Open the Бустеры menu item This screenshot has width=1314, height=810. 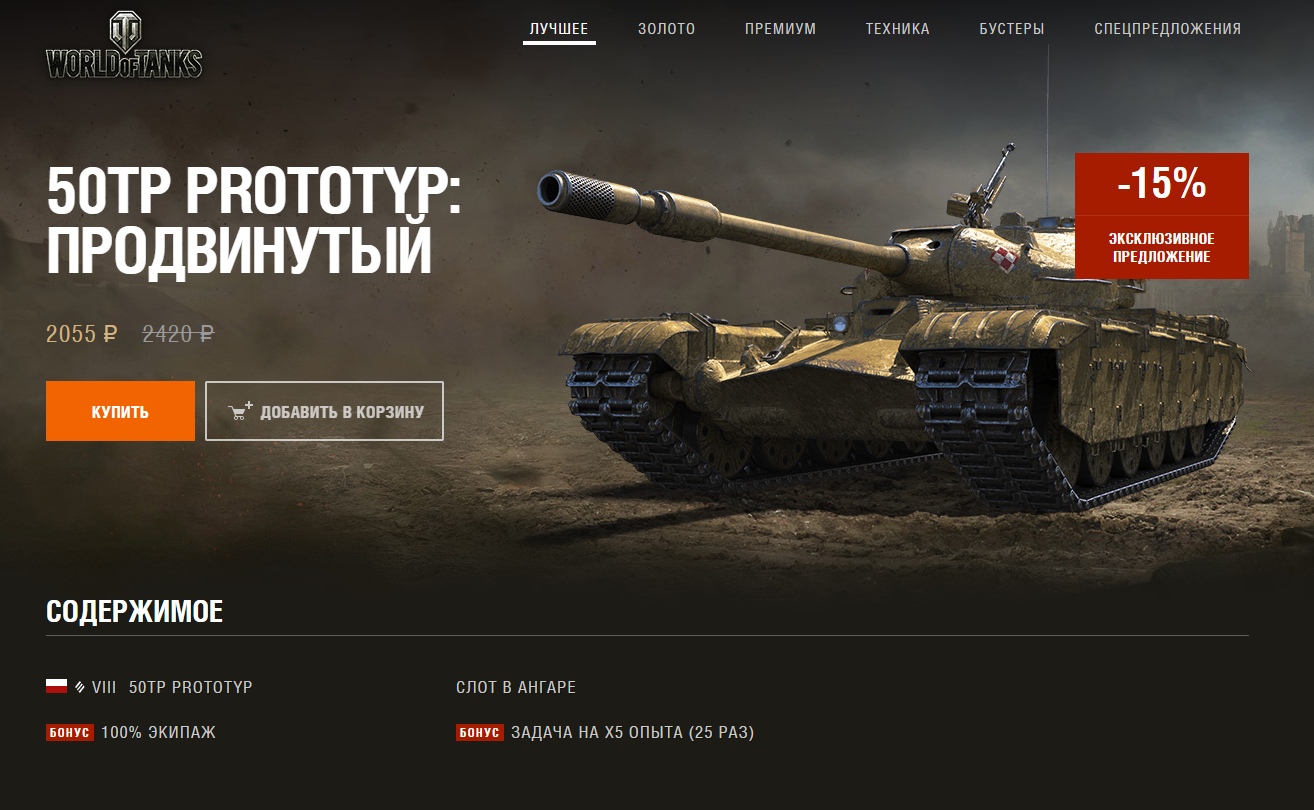pos(1012,29)
